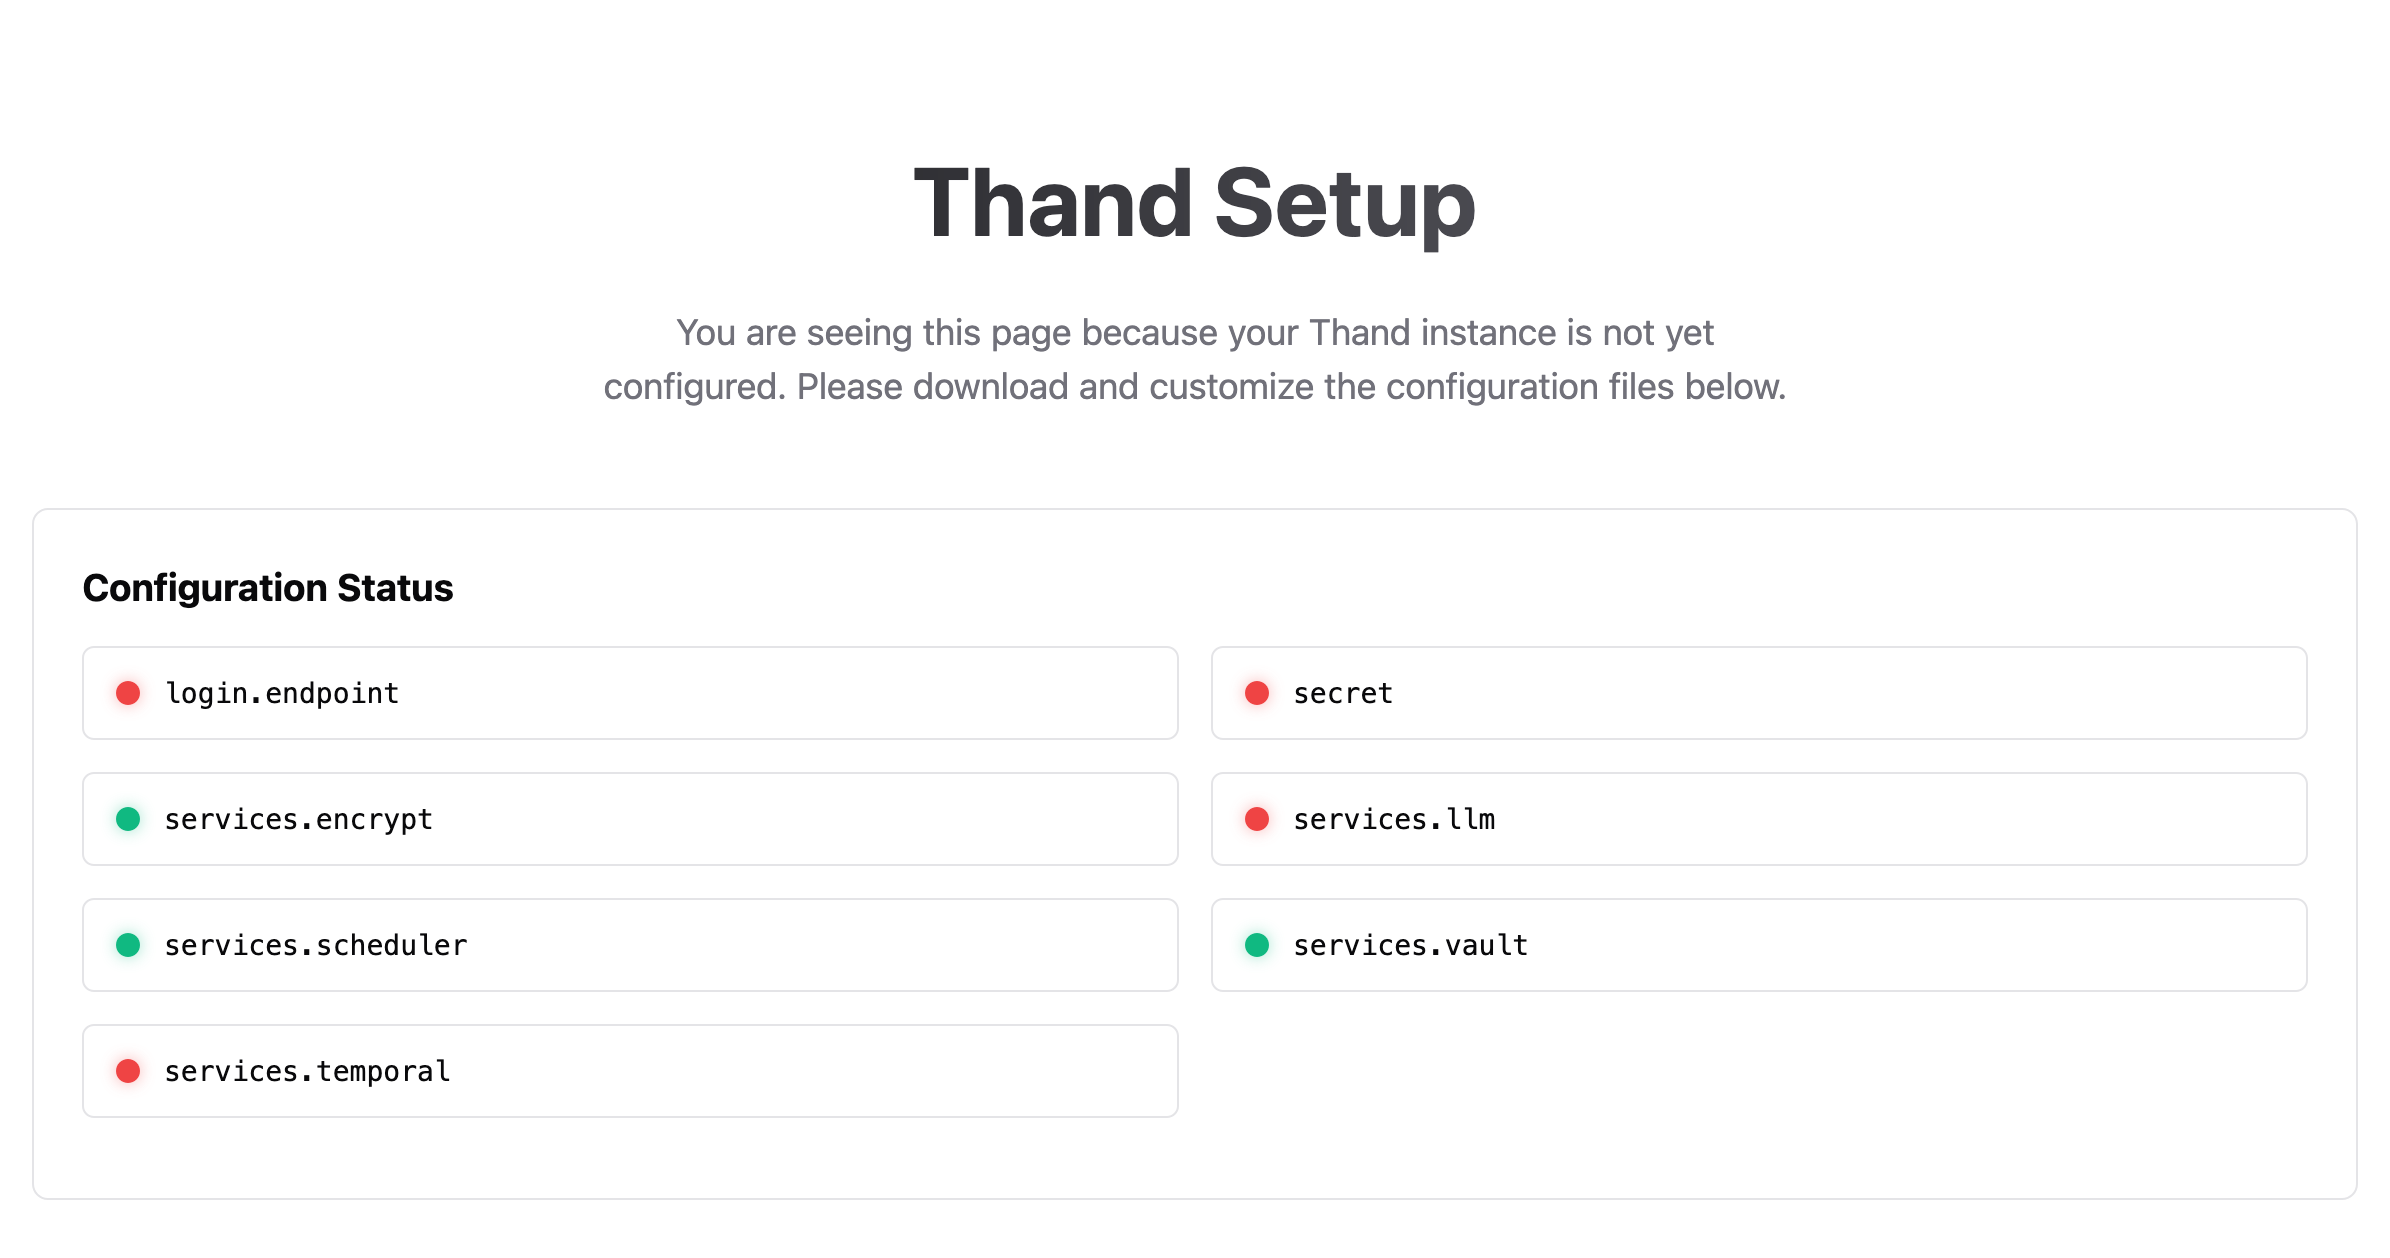Screen dimensions: 2390x1258
Task: Click the red status dot beside services.llm
Action: pos(1257,818)
